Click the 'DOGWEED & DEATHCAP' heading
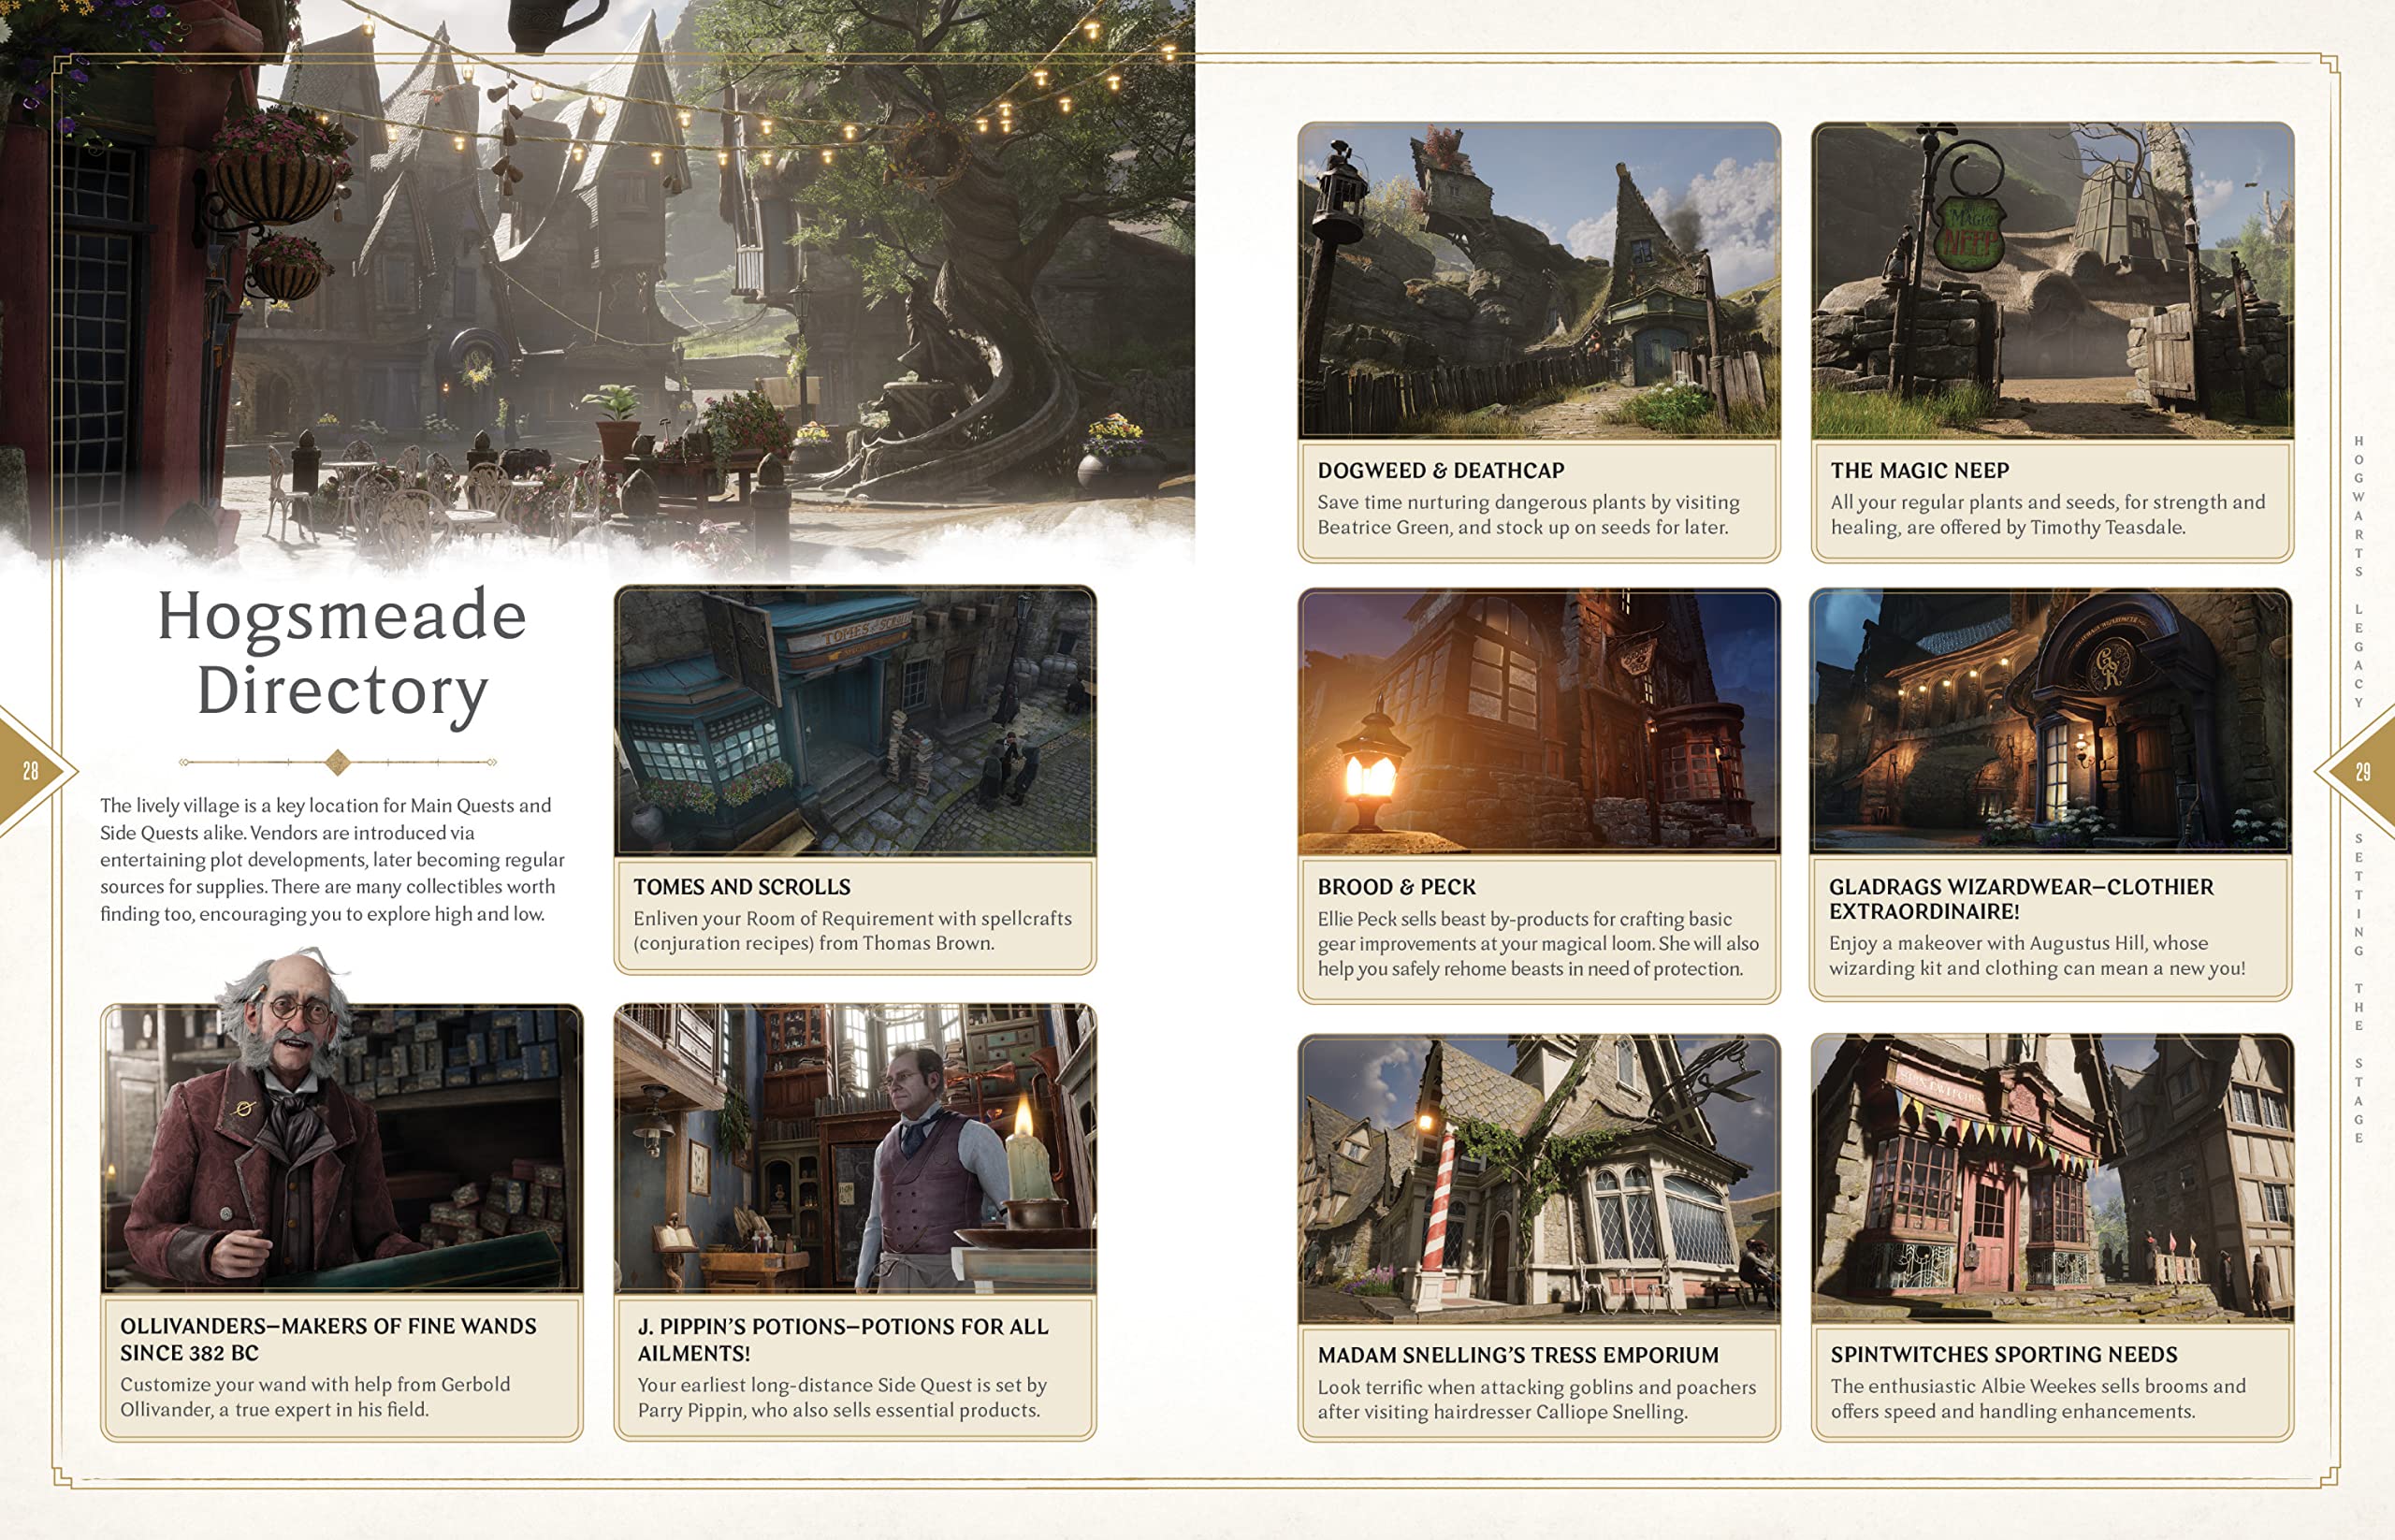 tap(1441, 470)
